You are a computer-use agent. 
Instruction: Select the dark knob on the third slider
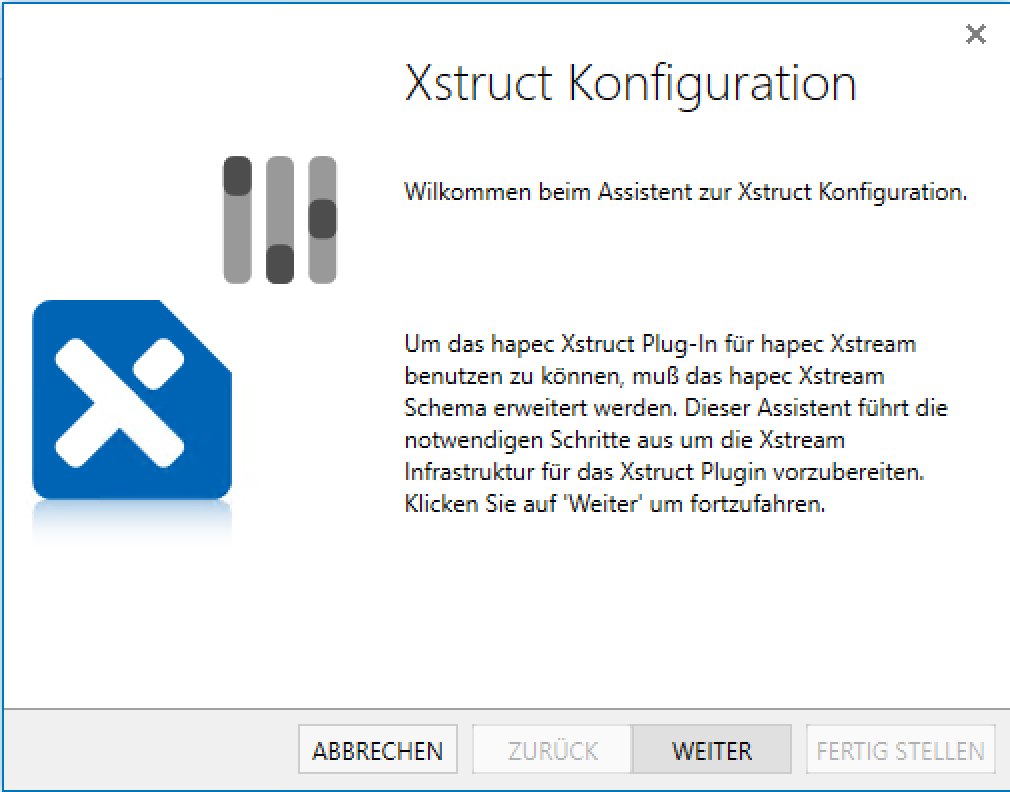[x=322, y=219]
